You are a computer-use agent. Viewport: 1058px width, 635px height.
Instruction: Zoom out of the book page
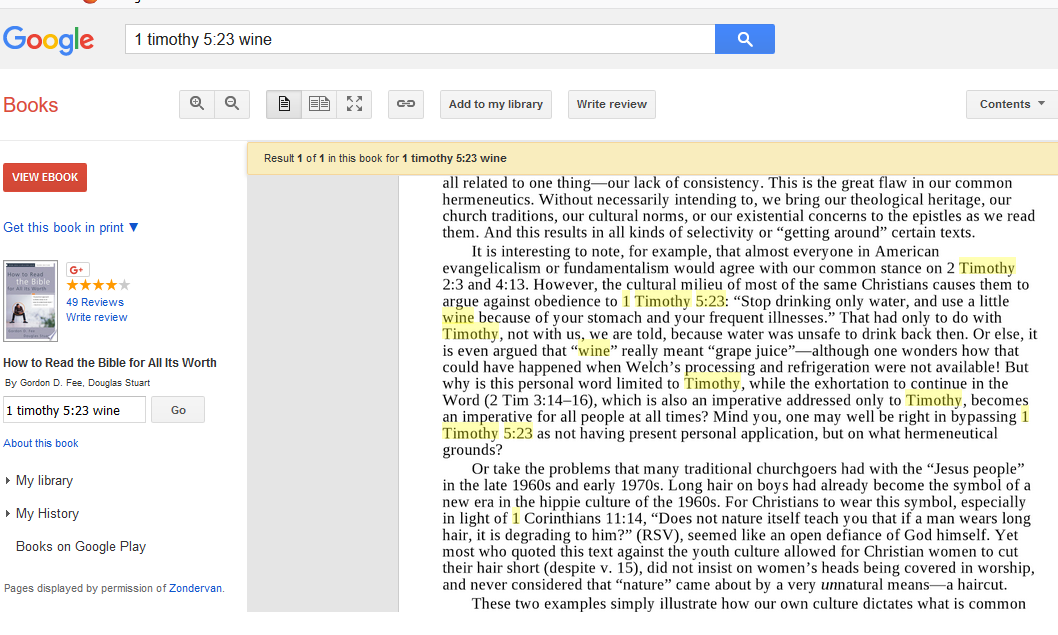232,104
